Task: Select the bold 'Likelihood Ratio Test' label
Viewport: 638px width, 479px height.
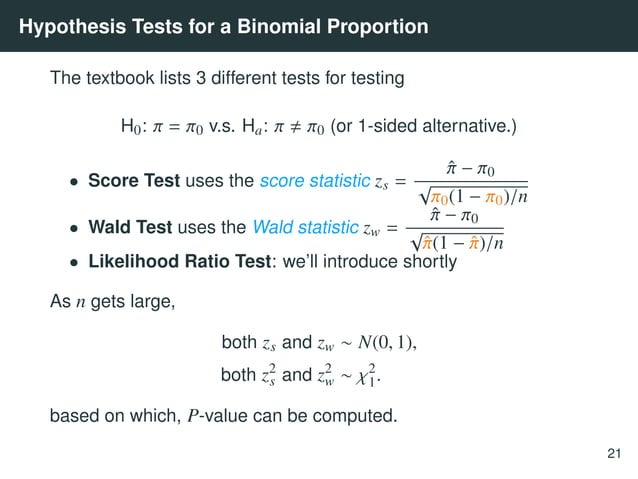Action: click(x=180, y=261)
